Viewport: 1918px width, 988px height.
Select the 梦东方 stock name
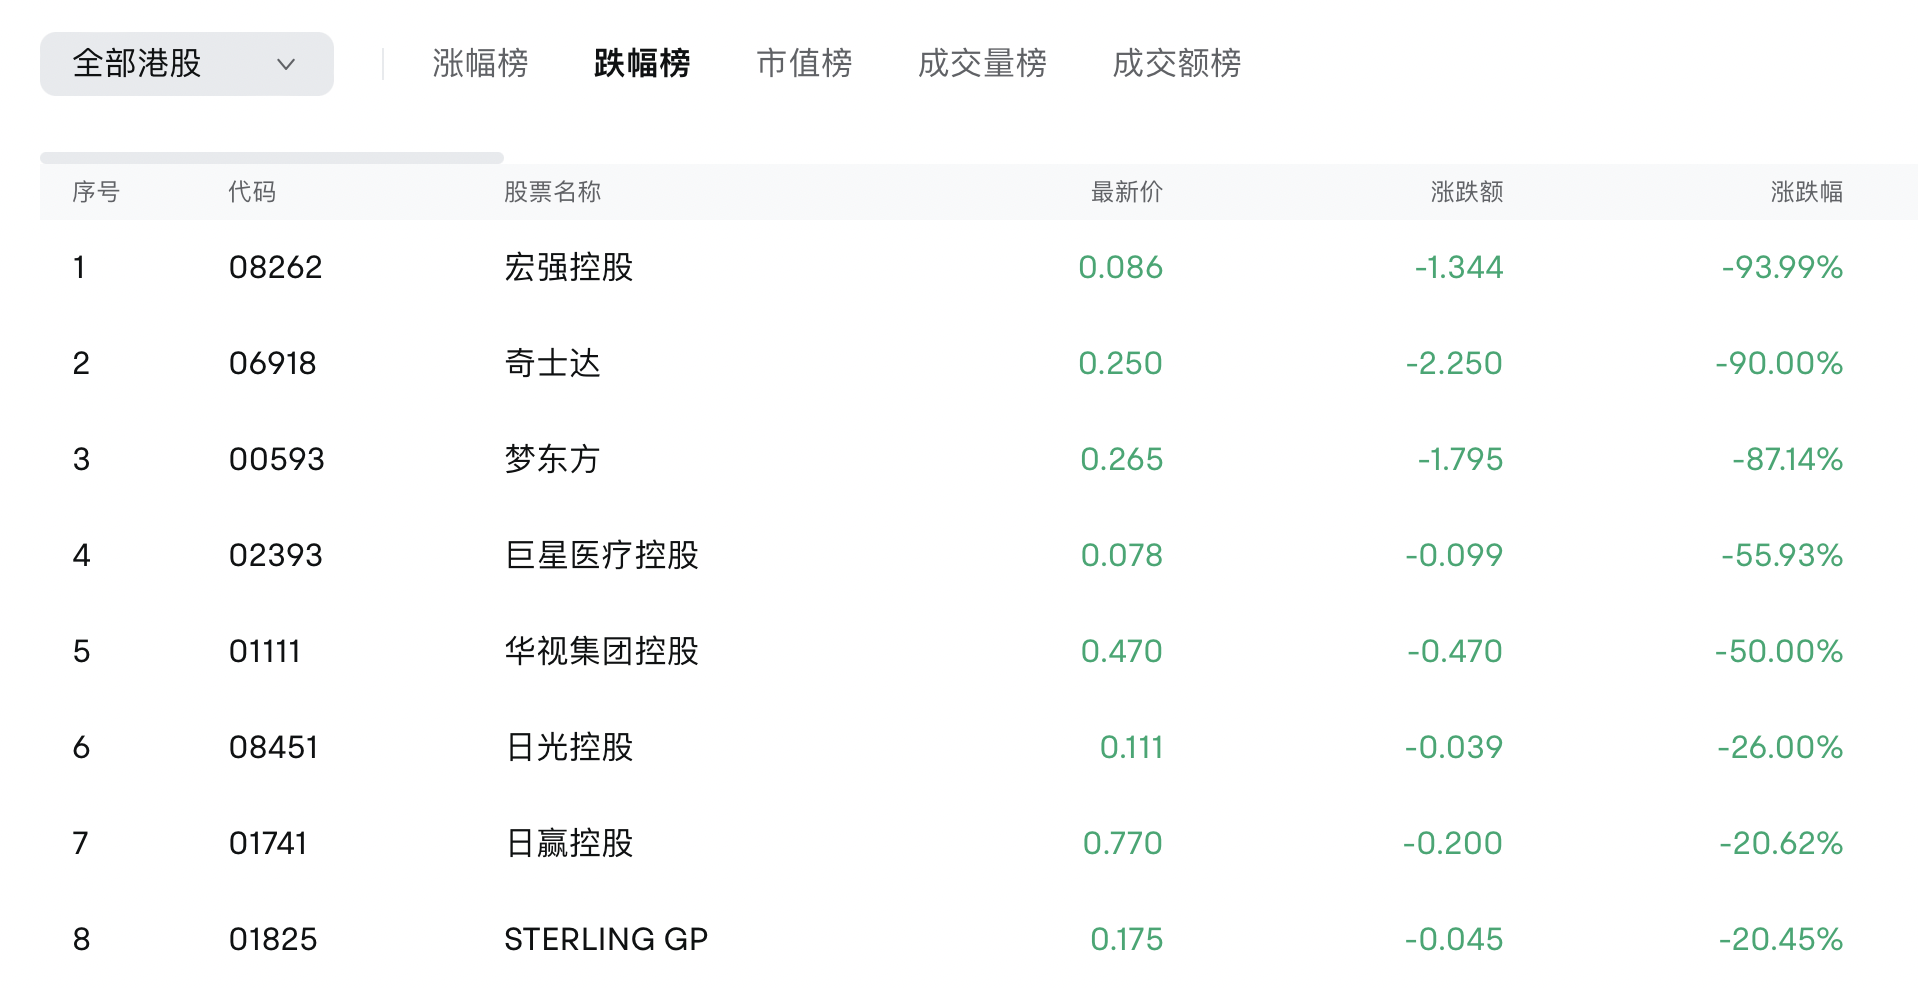point(552,460)
